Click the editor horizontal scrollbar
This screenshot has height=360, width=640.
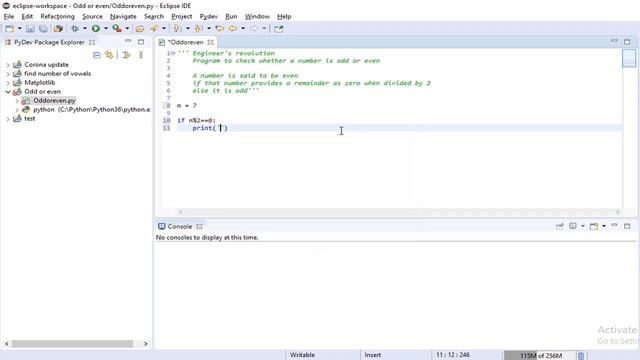398,212
